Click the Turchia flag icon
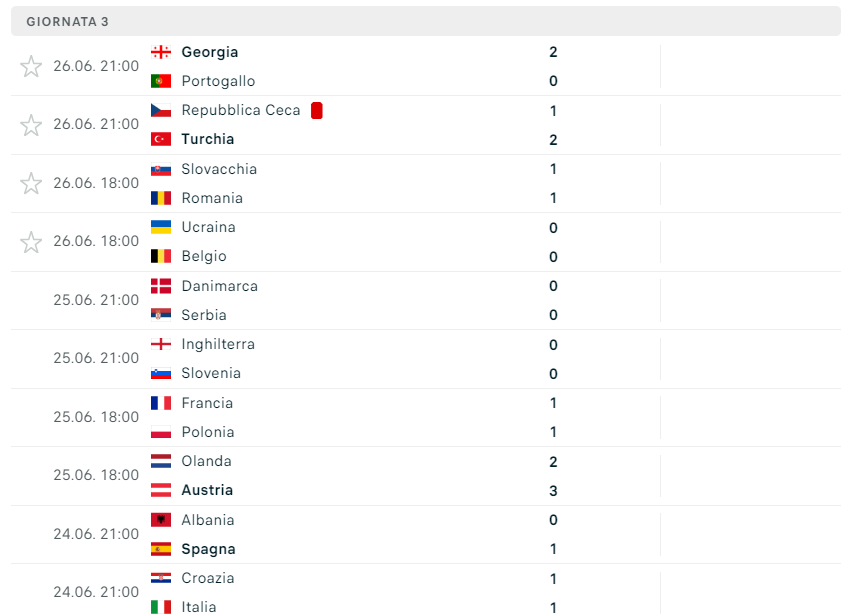The width and height of the screenshot is (855, 616). (161, 139)
